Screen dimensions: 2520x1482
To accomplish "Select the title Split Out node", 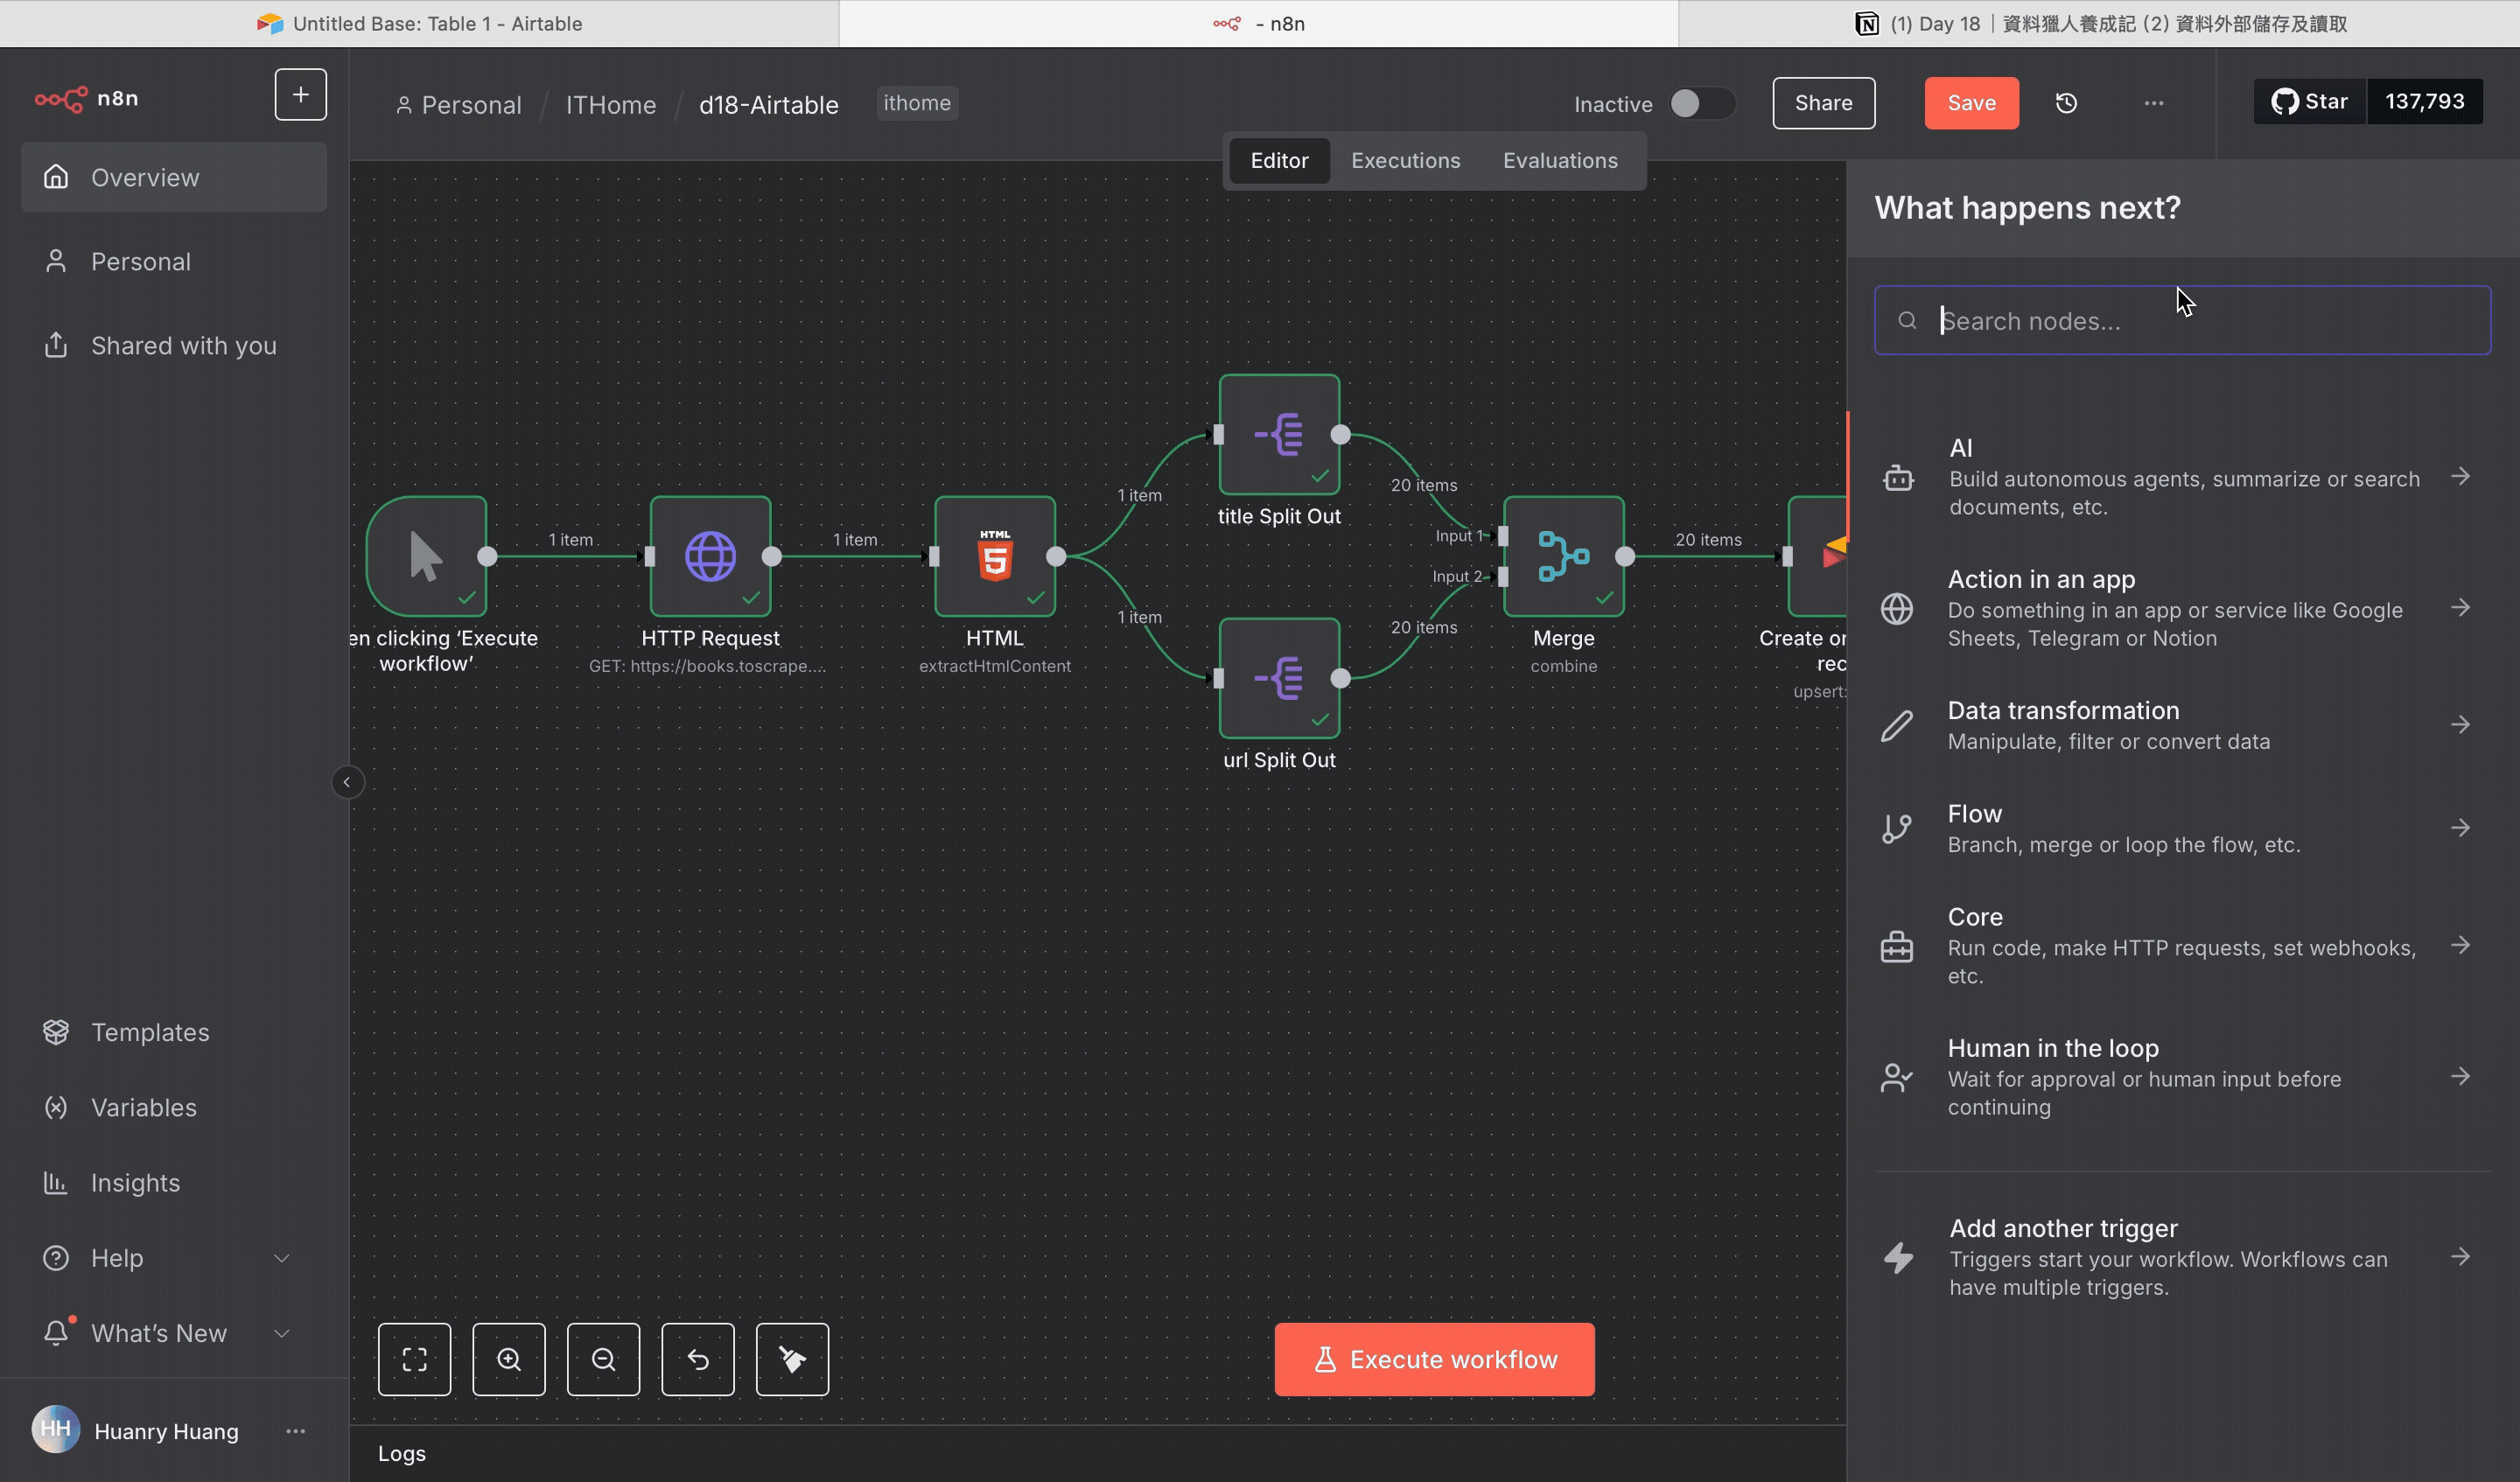I will (1279, 434).
